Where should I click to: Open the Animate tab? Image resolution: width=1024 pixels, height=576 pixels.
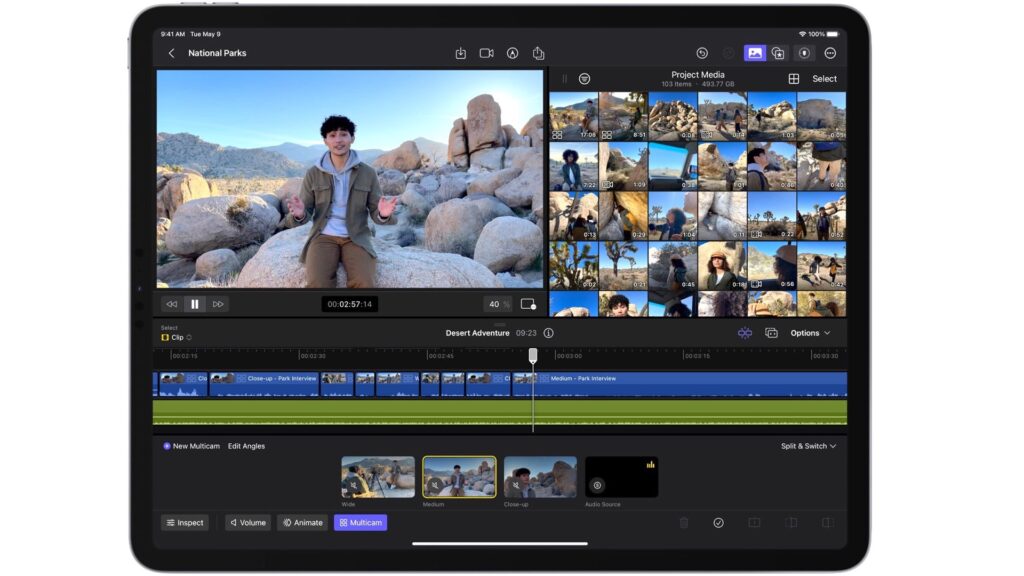pos(302,523)
